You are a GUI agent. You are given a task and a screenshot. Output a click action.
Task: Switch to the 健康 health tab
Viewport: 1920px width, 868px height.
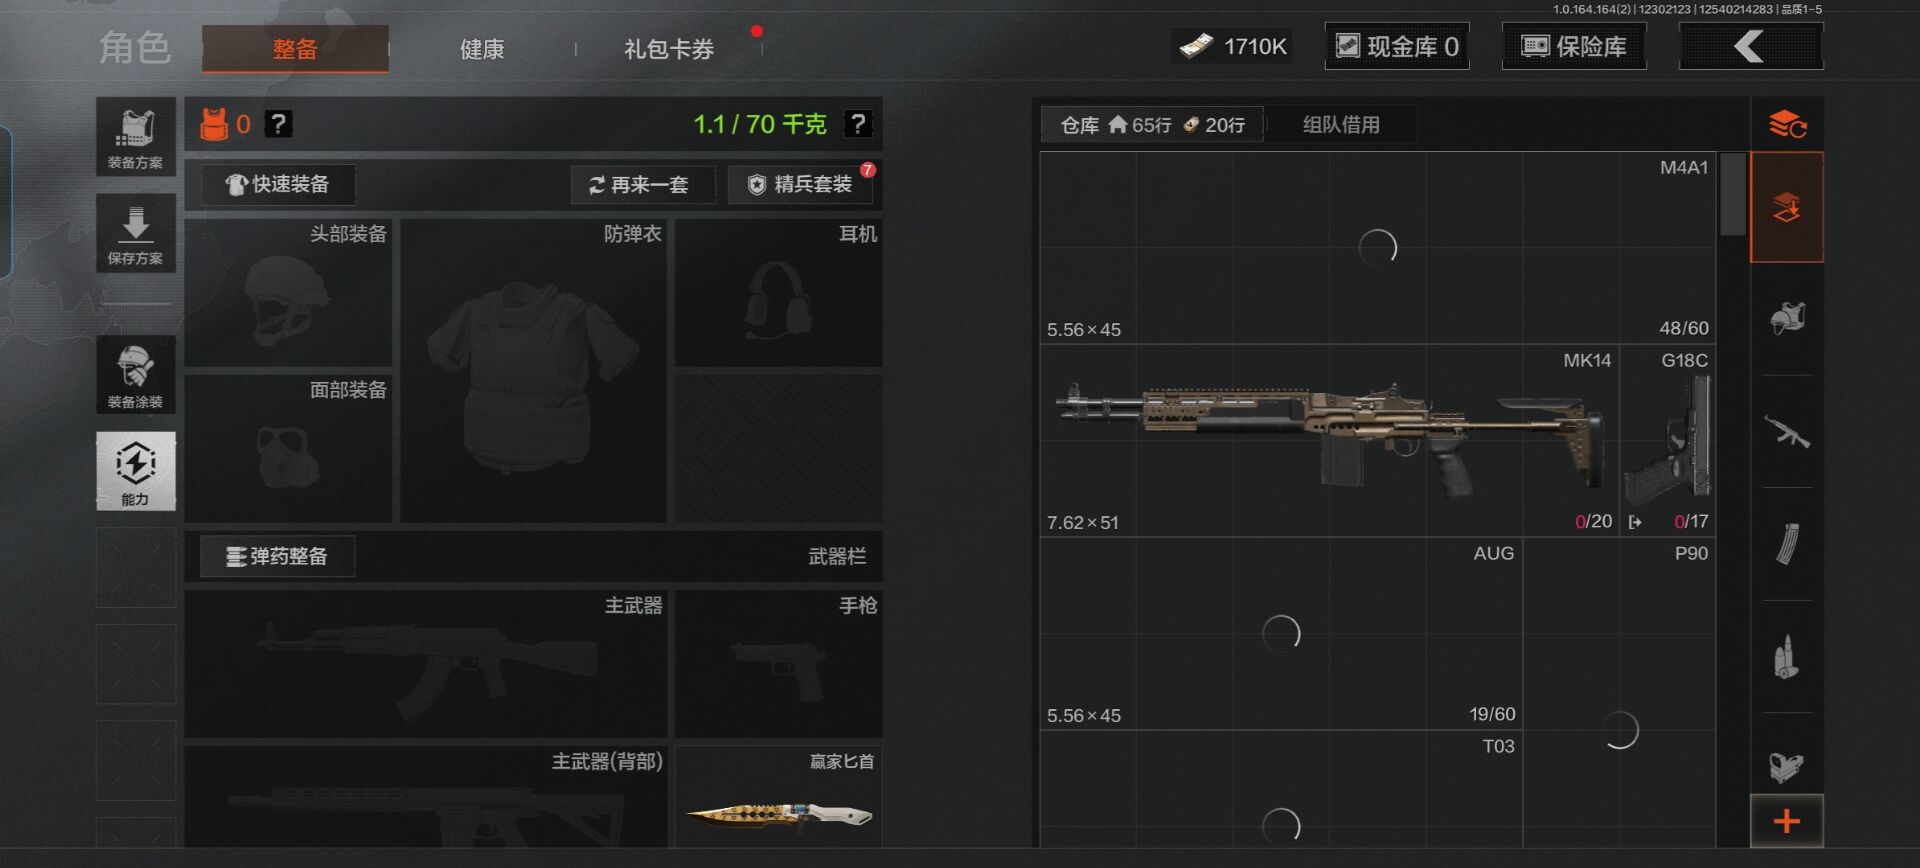tap(482, 49)
